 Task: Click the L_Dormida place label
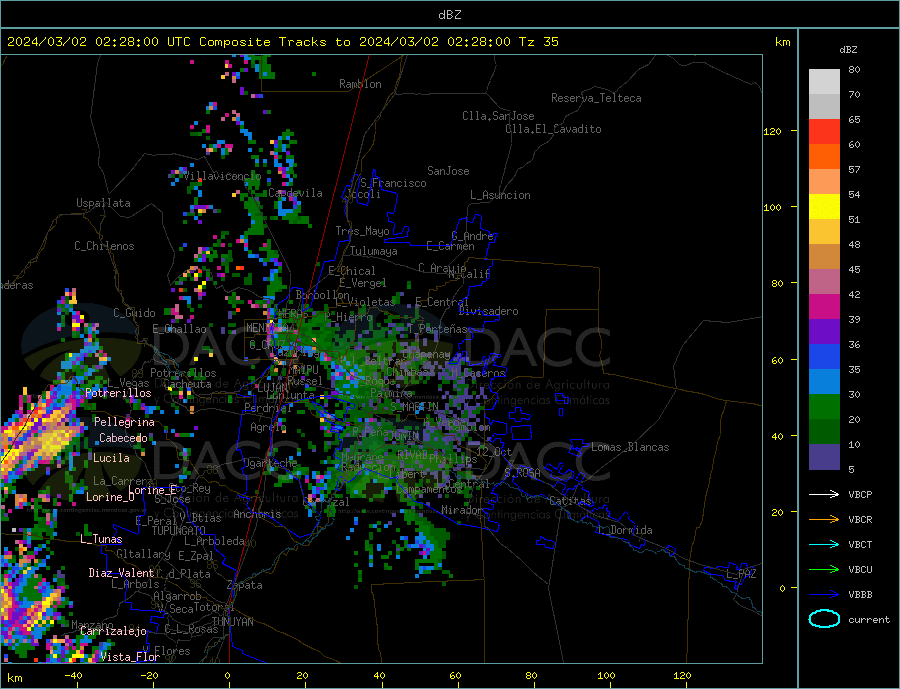pyautogui.click(x=626, y=530)
